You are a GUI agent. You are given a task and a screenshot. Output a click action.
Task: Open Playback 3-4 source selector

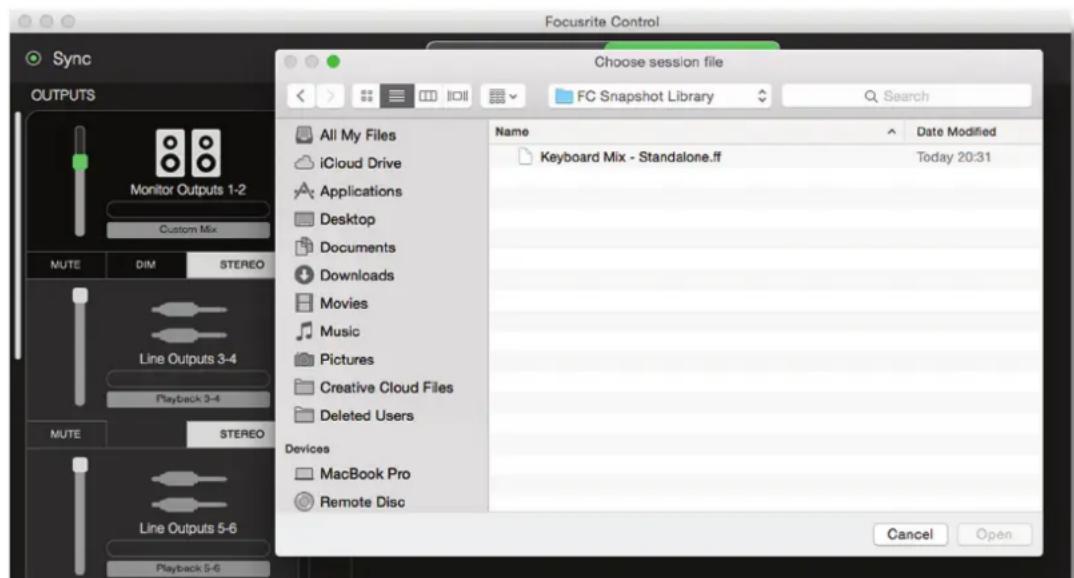pos(188,399)
